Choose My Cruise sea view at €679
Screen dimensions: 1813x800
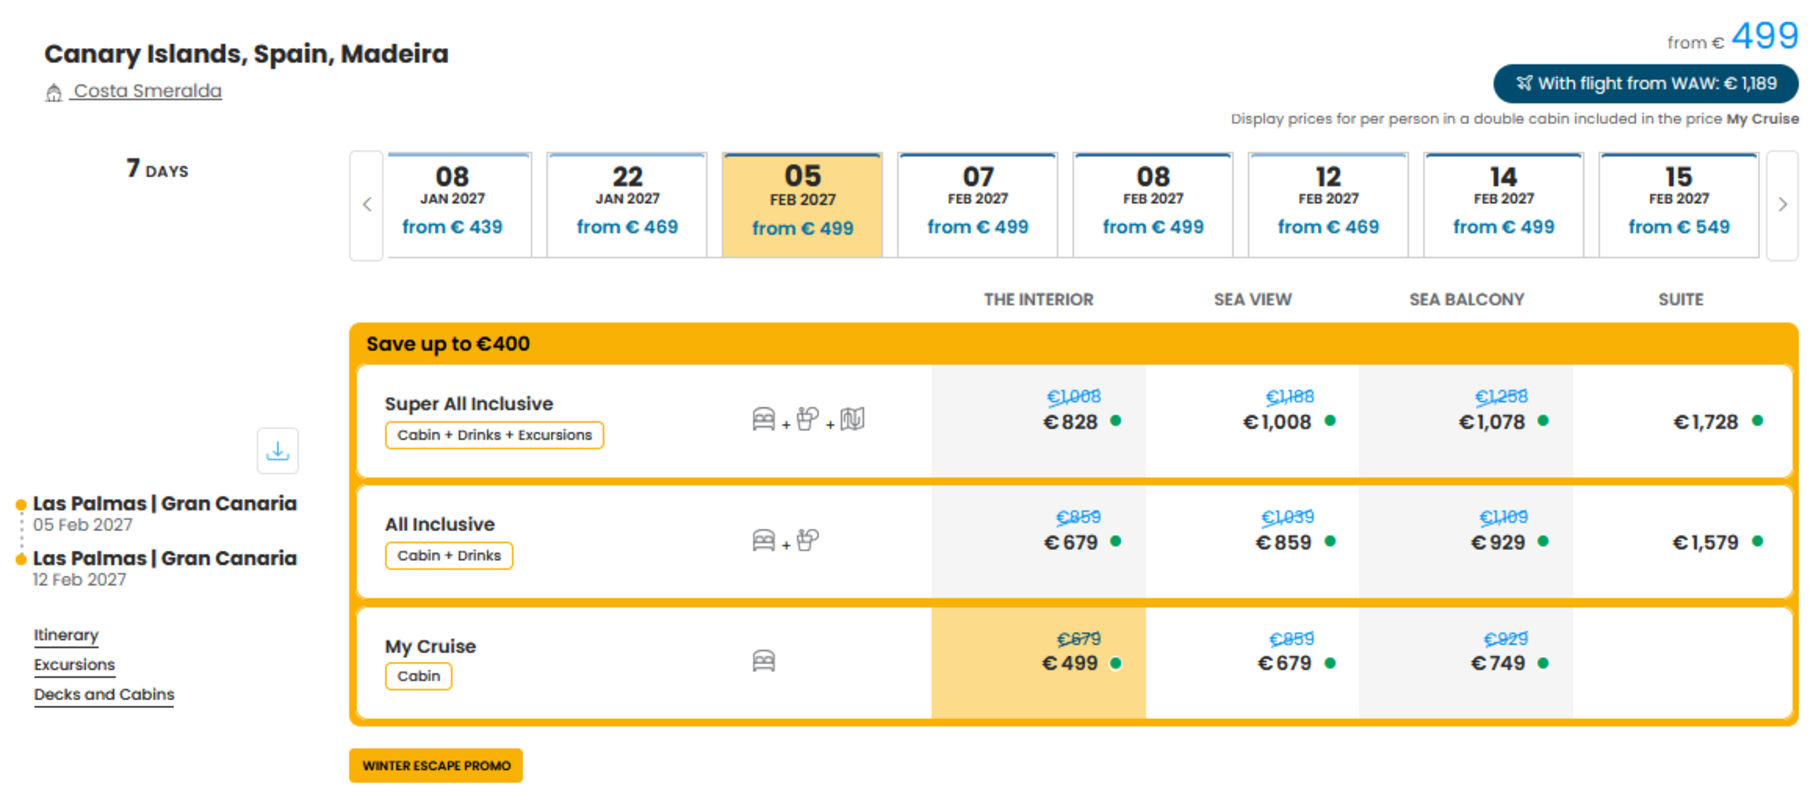1253,663
